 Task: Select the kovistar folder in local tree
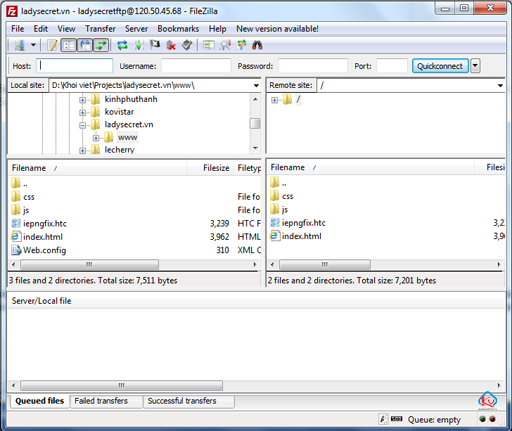click(x=119, y=112)
